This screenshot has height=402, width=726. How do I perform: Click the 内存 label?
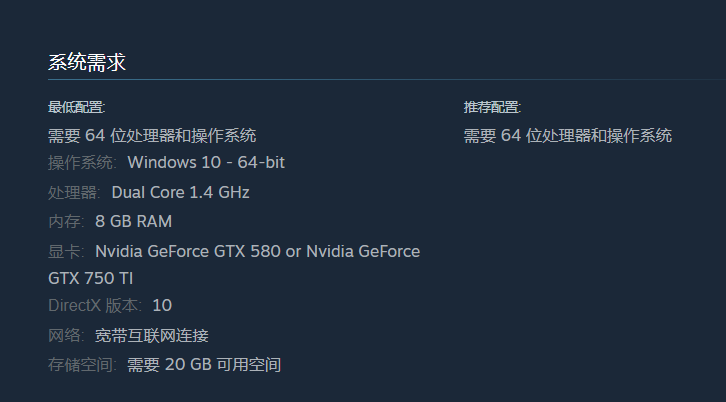[66, 222]
